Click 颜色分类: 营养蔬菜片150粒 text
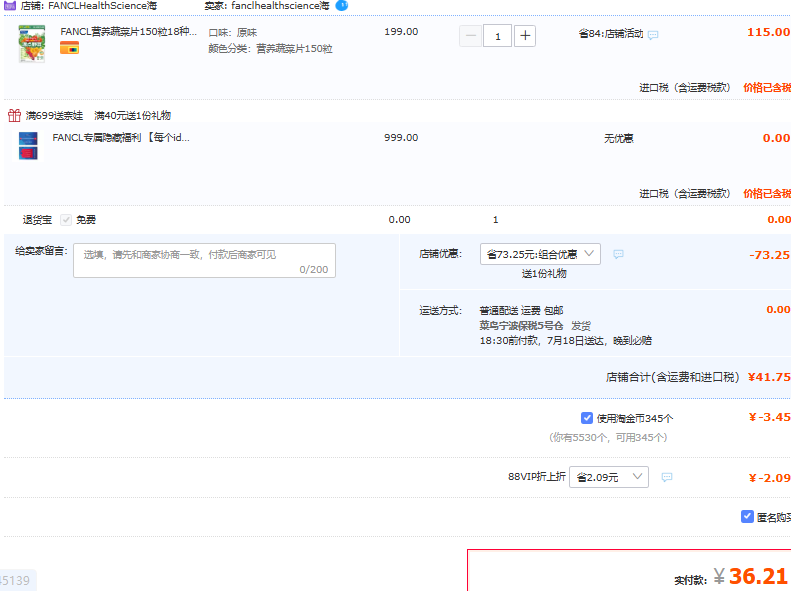This screenshot has width=791, height=591. [x=270, y=49]
